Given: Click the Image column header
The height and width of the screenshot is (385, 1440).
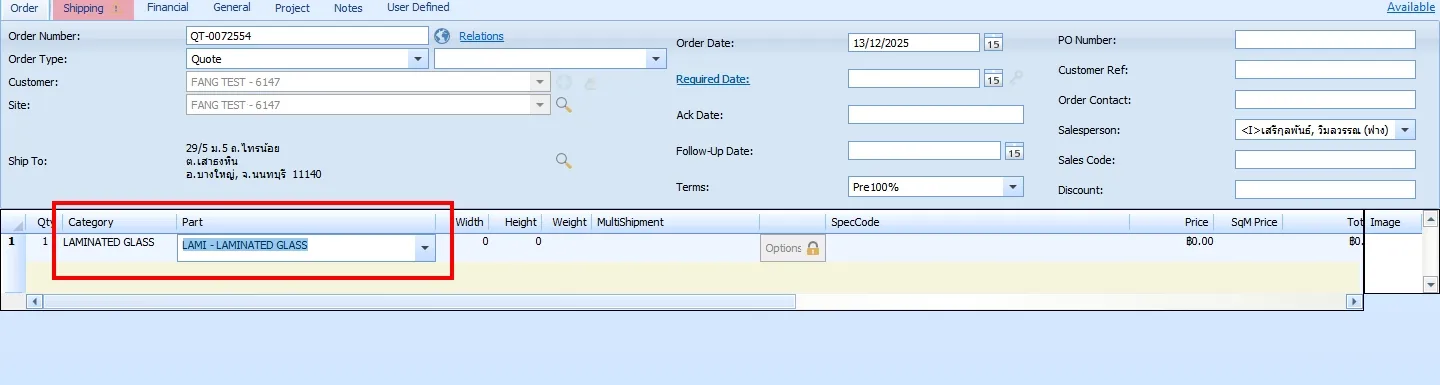Looking at the screenshot, I should tap(1393, 222).
